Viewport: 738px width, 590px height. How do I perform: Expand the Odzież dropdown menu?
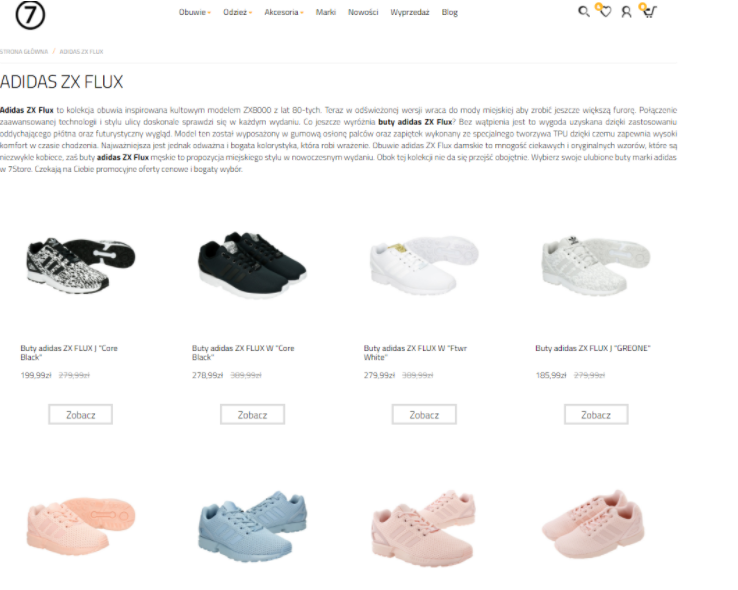238,12
